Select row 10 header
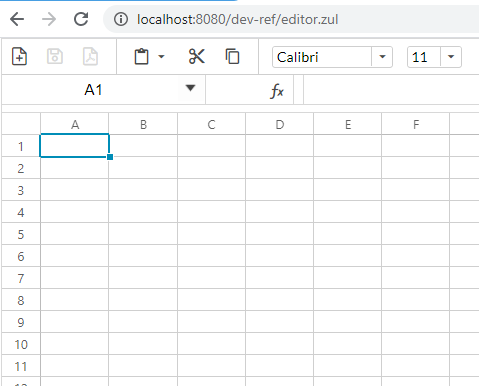The width and height of the screenshot is (479, 386). [21, 344]
